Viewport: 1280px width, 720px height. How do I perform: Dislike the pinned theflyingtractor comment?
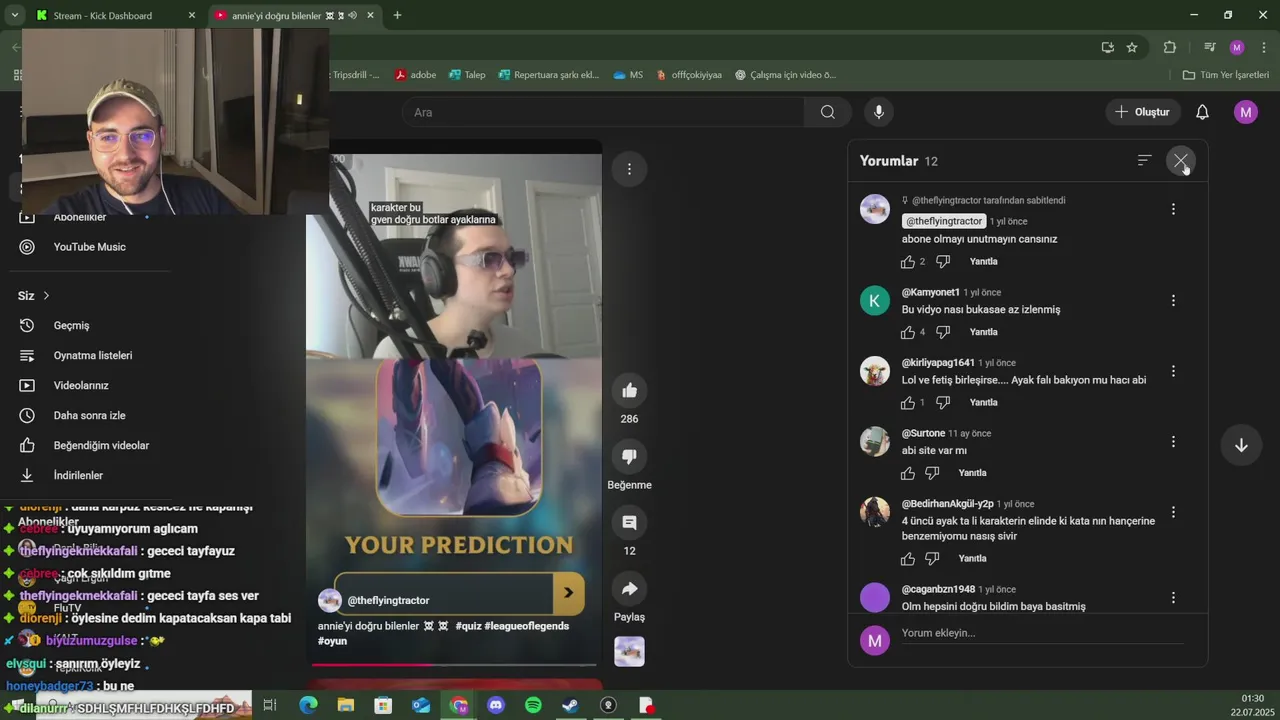[943, 262]
